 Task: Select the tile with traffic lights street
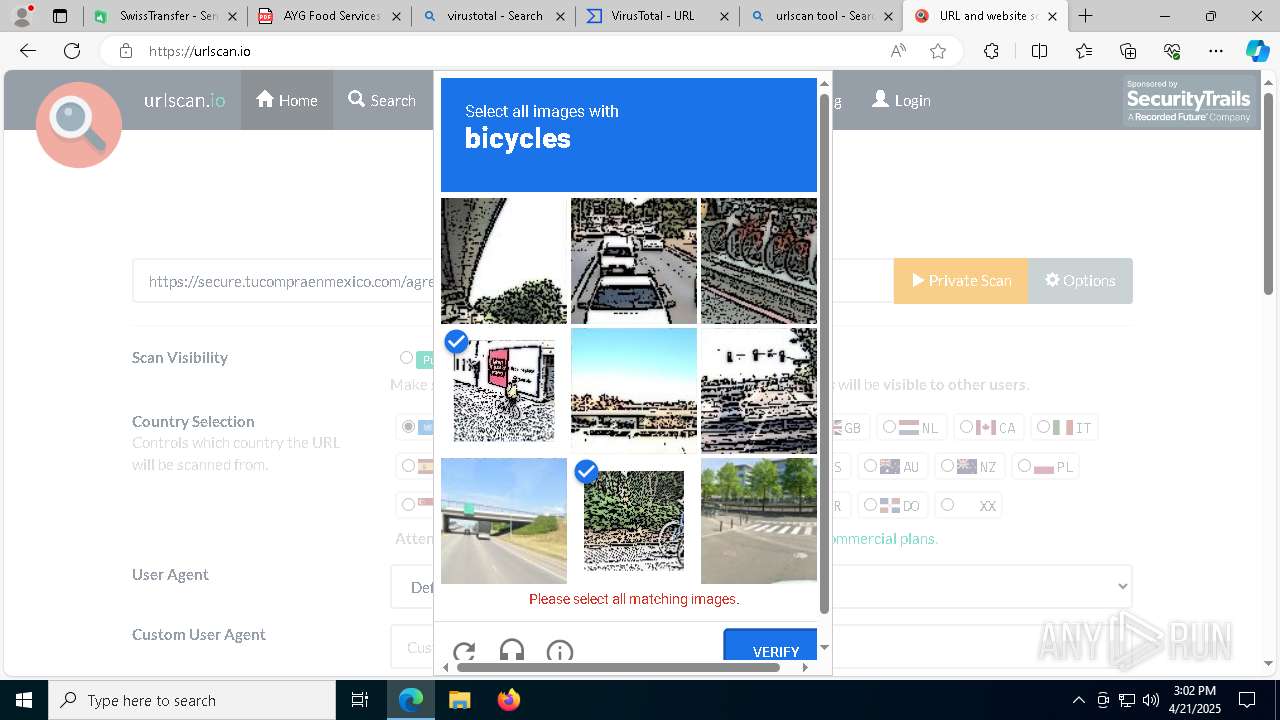point(759,391)
